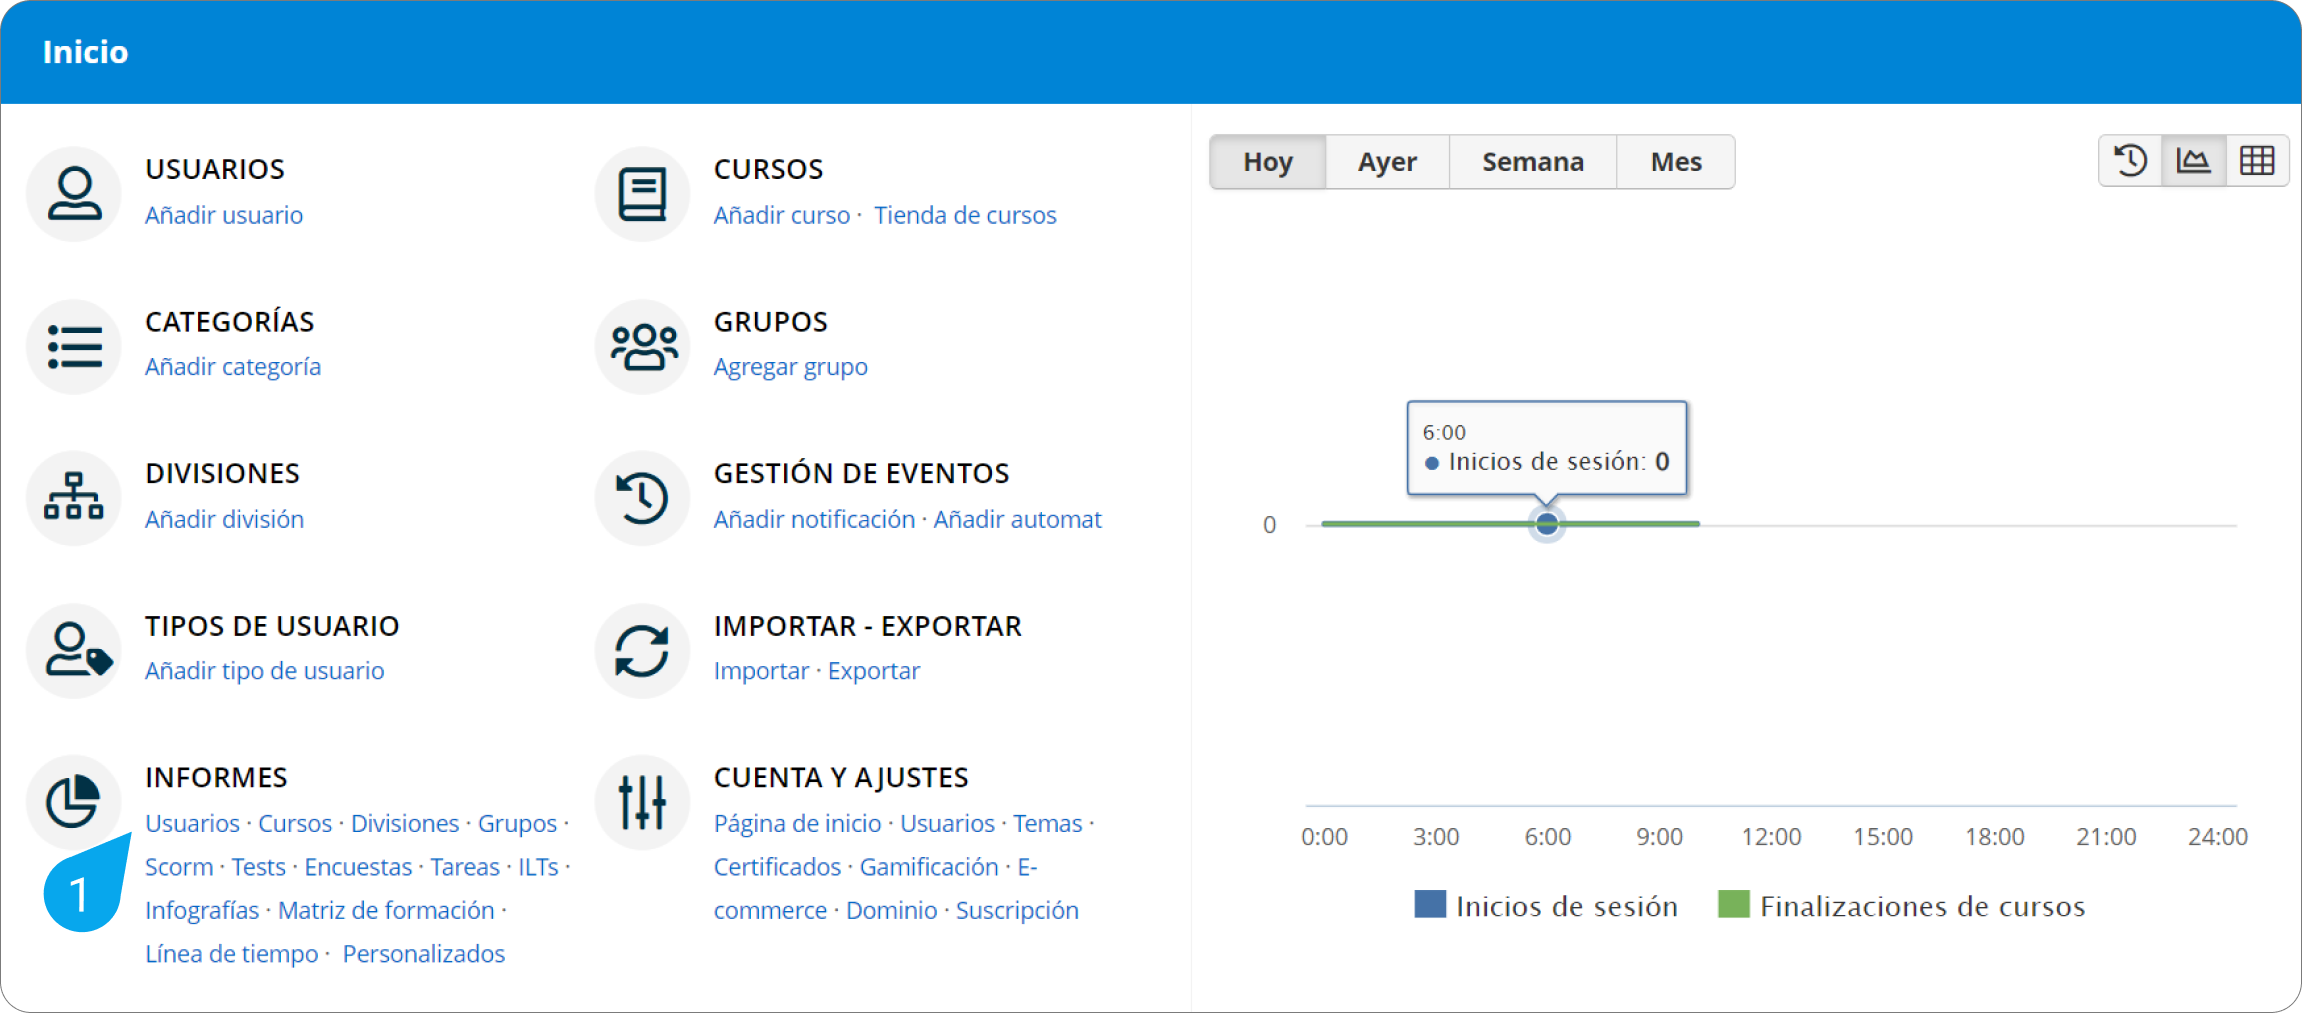Open Matriz de formación link

(x=386, y=911)
